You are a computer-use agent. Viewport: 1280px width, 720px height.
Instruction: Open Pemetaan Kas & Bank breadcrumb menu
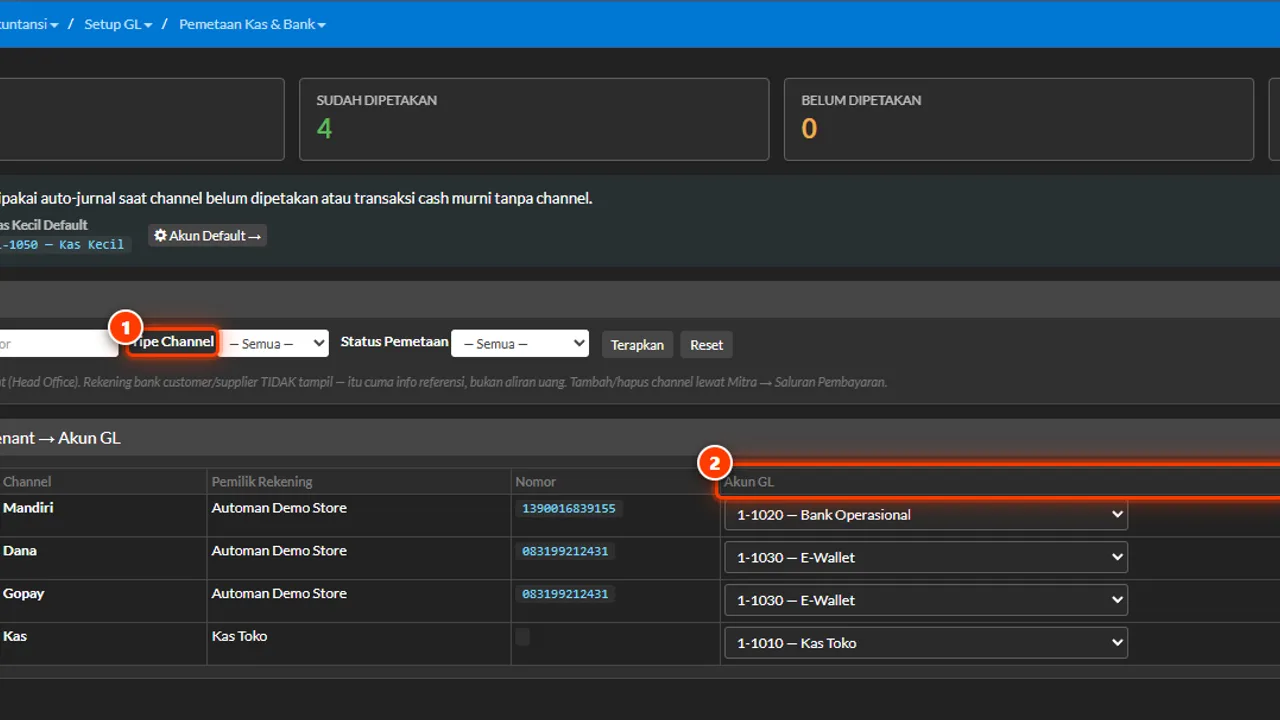[252, 24]
